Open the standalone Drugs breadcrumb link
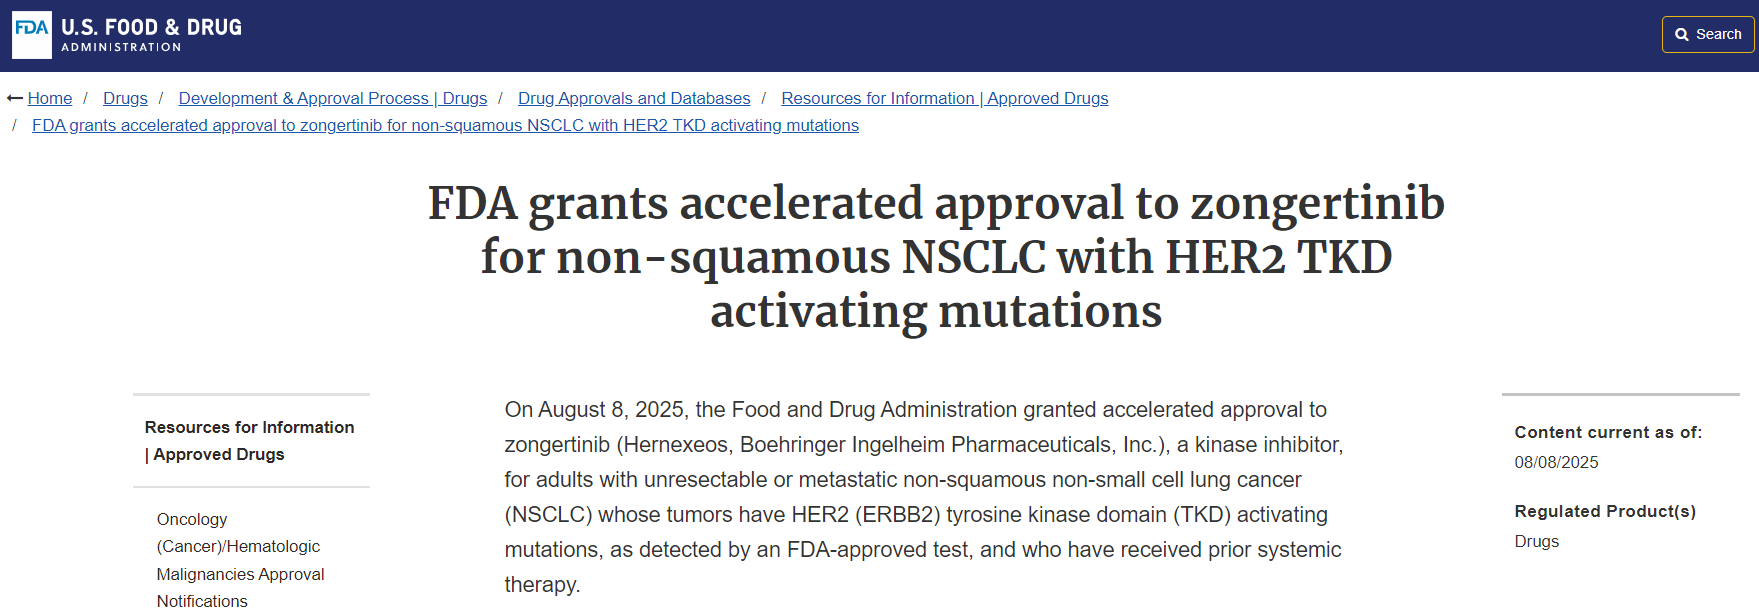Viewport: 1759px width, 610px height. [x=125, y=98]
